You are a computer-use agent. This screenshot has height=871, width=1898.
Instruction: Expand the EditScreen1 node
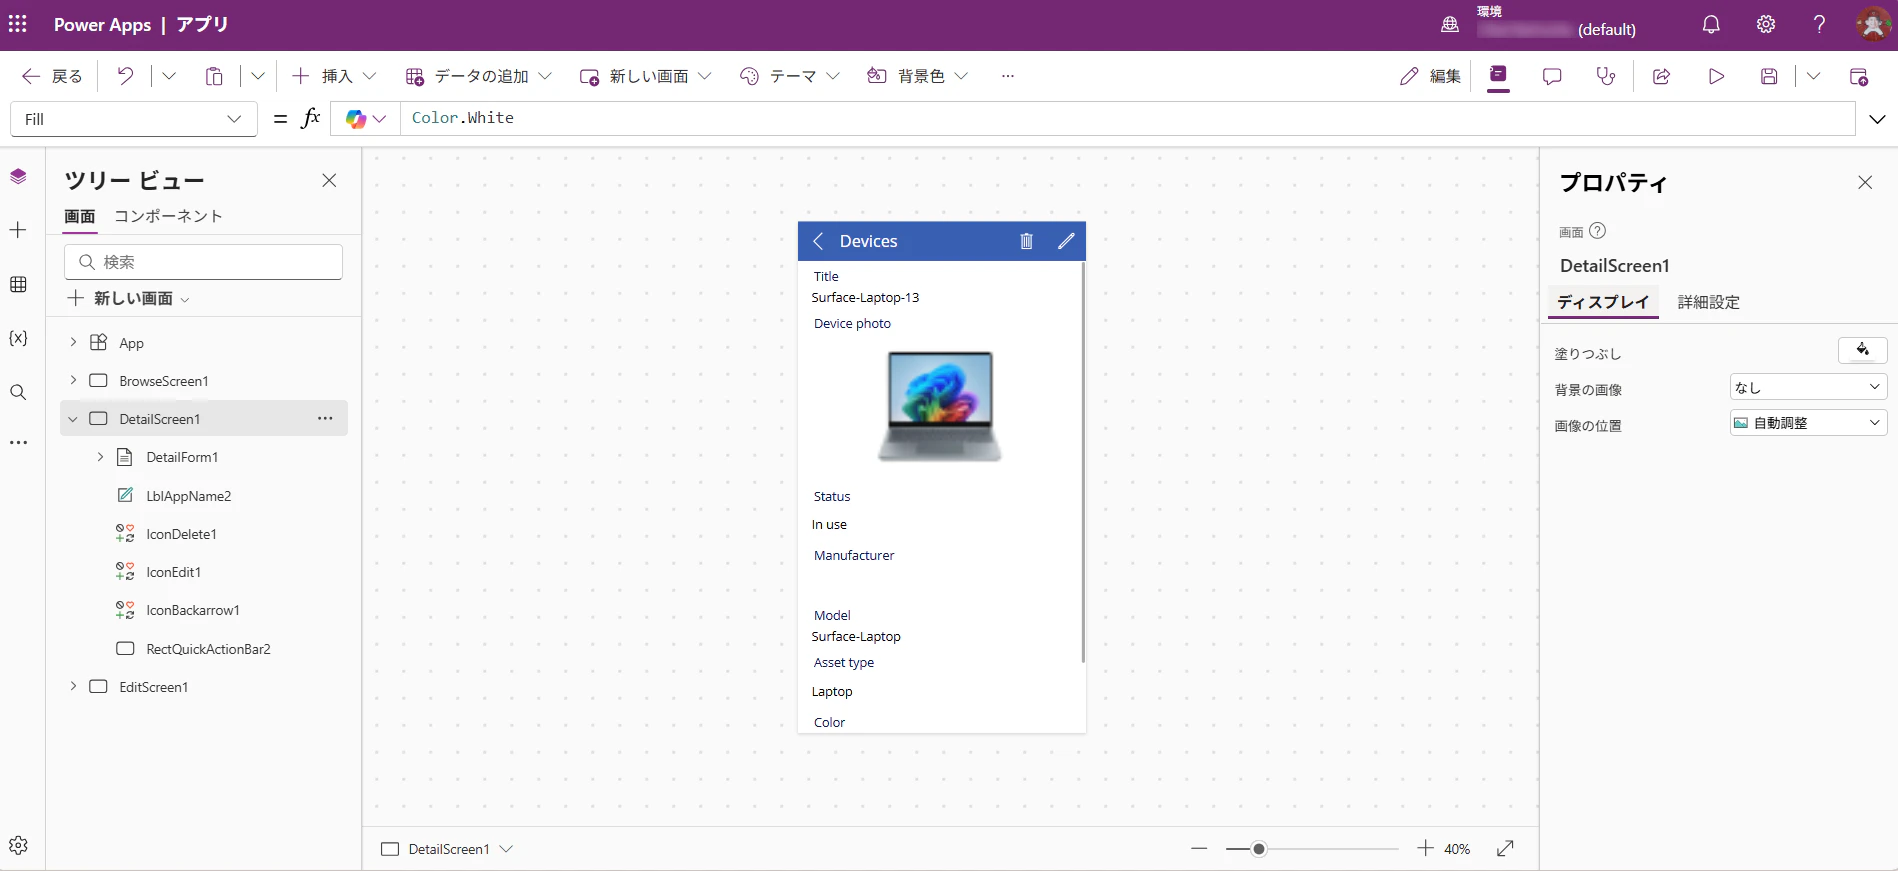pyautogui.click(x=73, y=686)
